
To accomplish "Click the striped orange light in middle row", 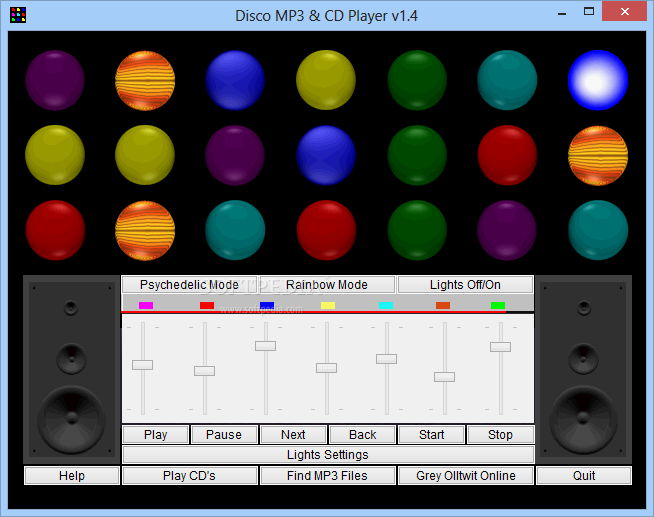I will click(x=598, y=155).
